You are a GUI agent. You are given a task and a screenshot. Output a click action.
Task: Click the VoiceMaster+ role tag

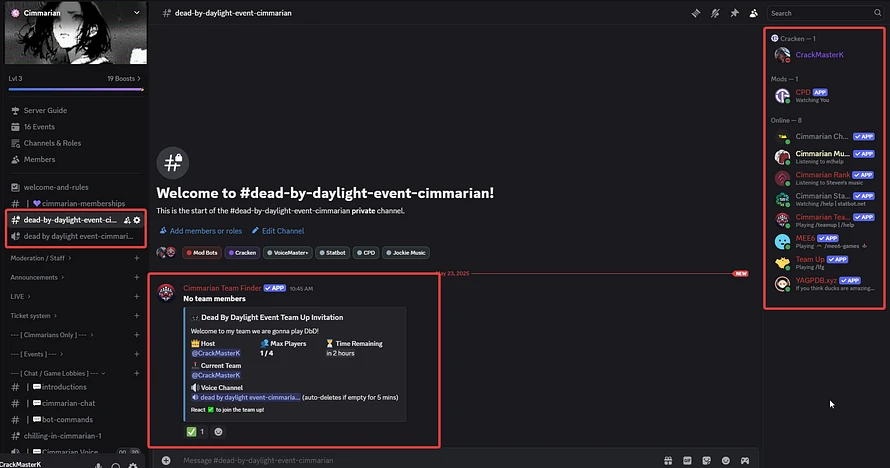pos(288,253)
